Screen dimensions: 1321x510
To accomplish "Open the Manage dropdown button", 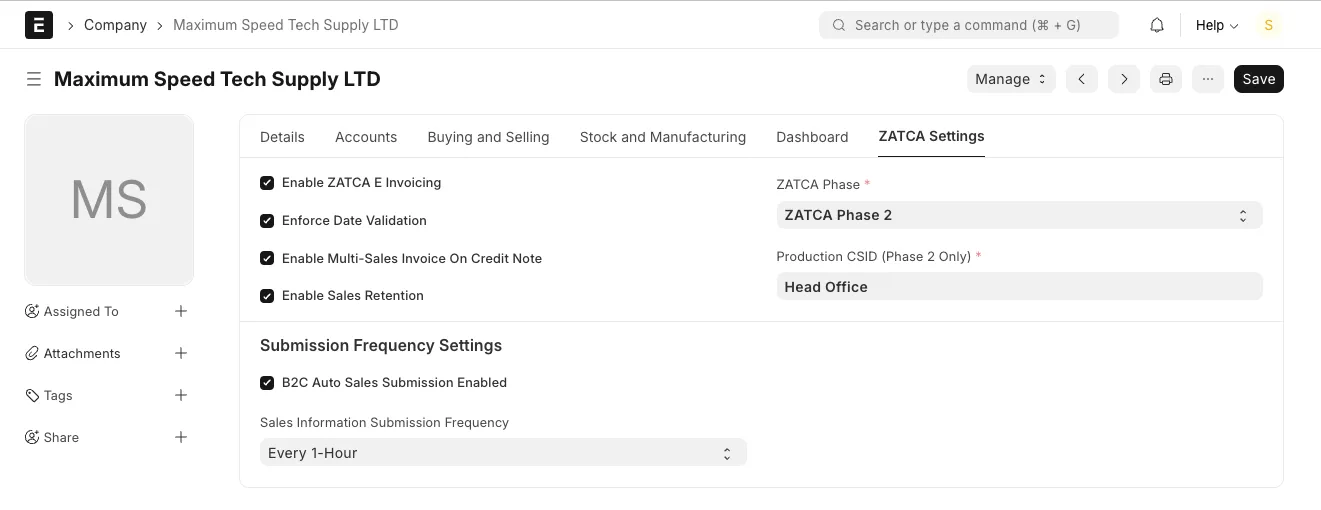I will point(1011,79).
